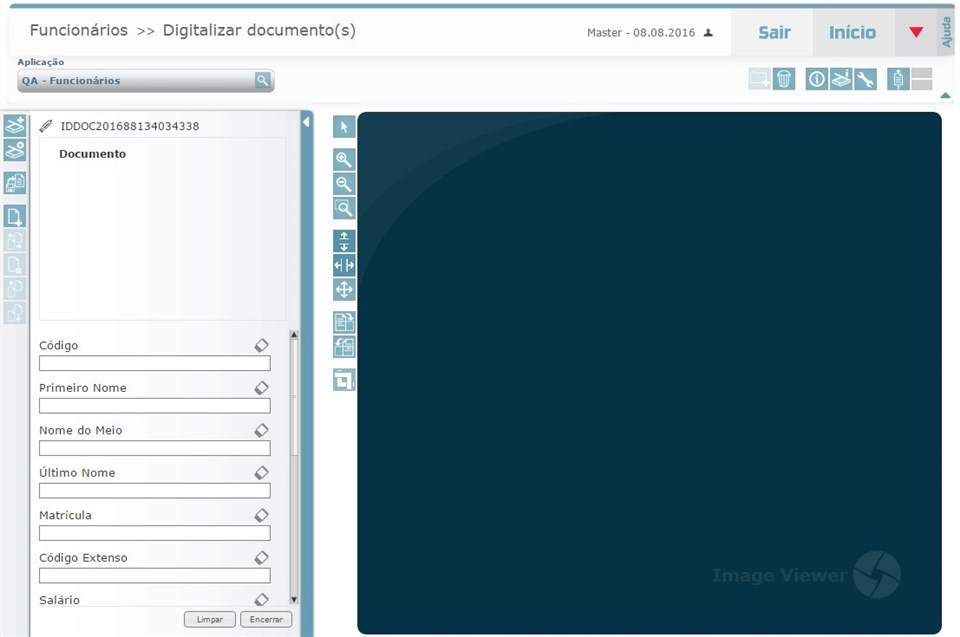Go to Início

852,31
